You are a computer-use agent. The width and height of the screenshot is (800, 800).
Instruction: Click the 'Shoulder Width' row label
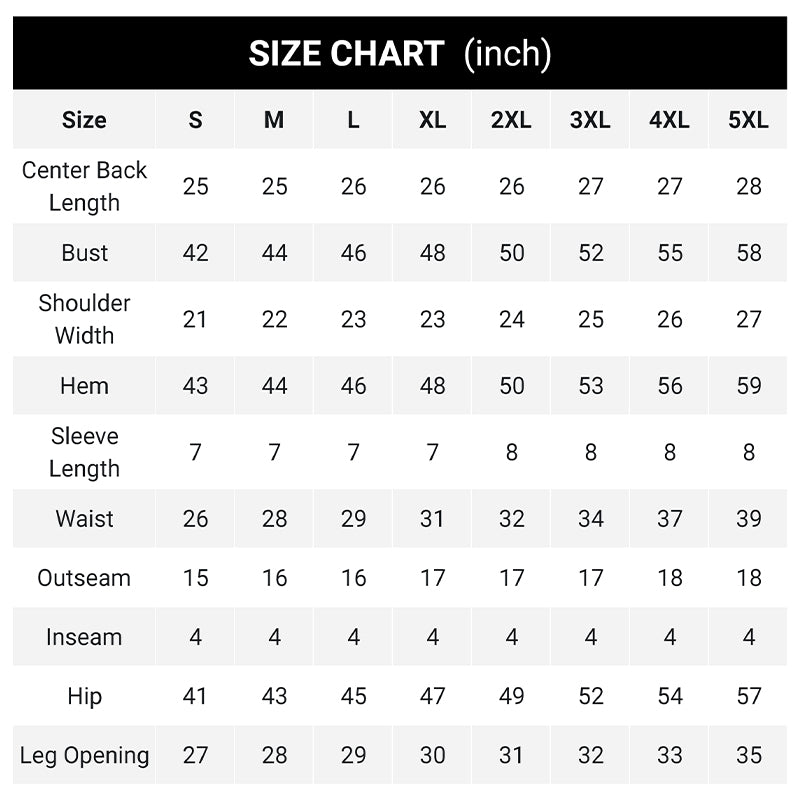click(84, 319)
